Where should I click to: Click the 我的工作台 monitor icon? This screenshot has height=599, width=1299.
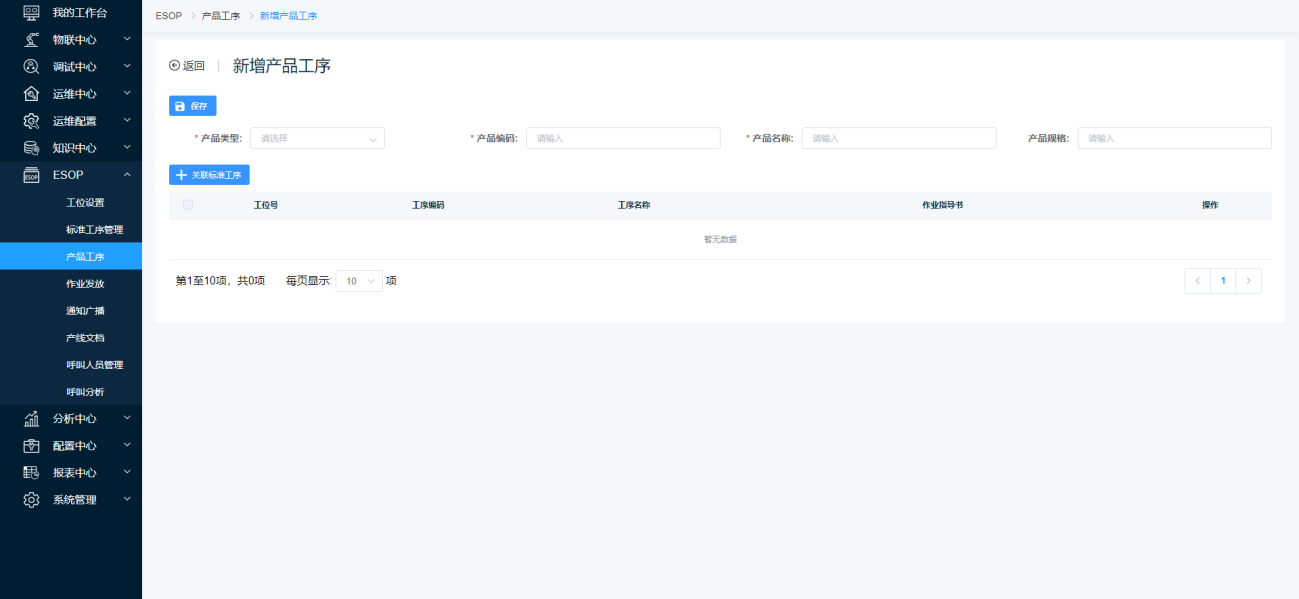click(x=31, y=13)
